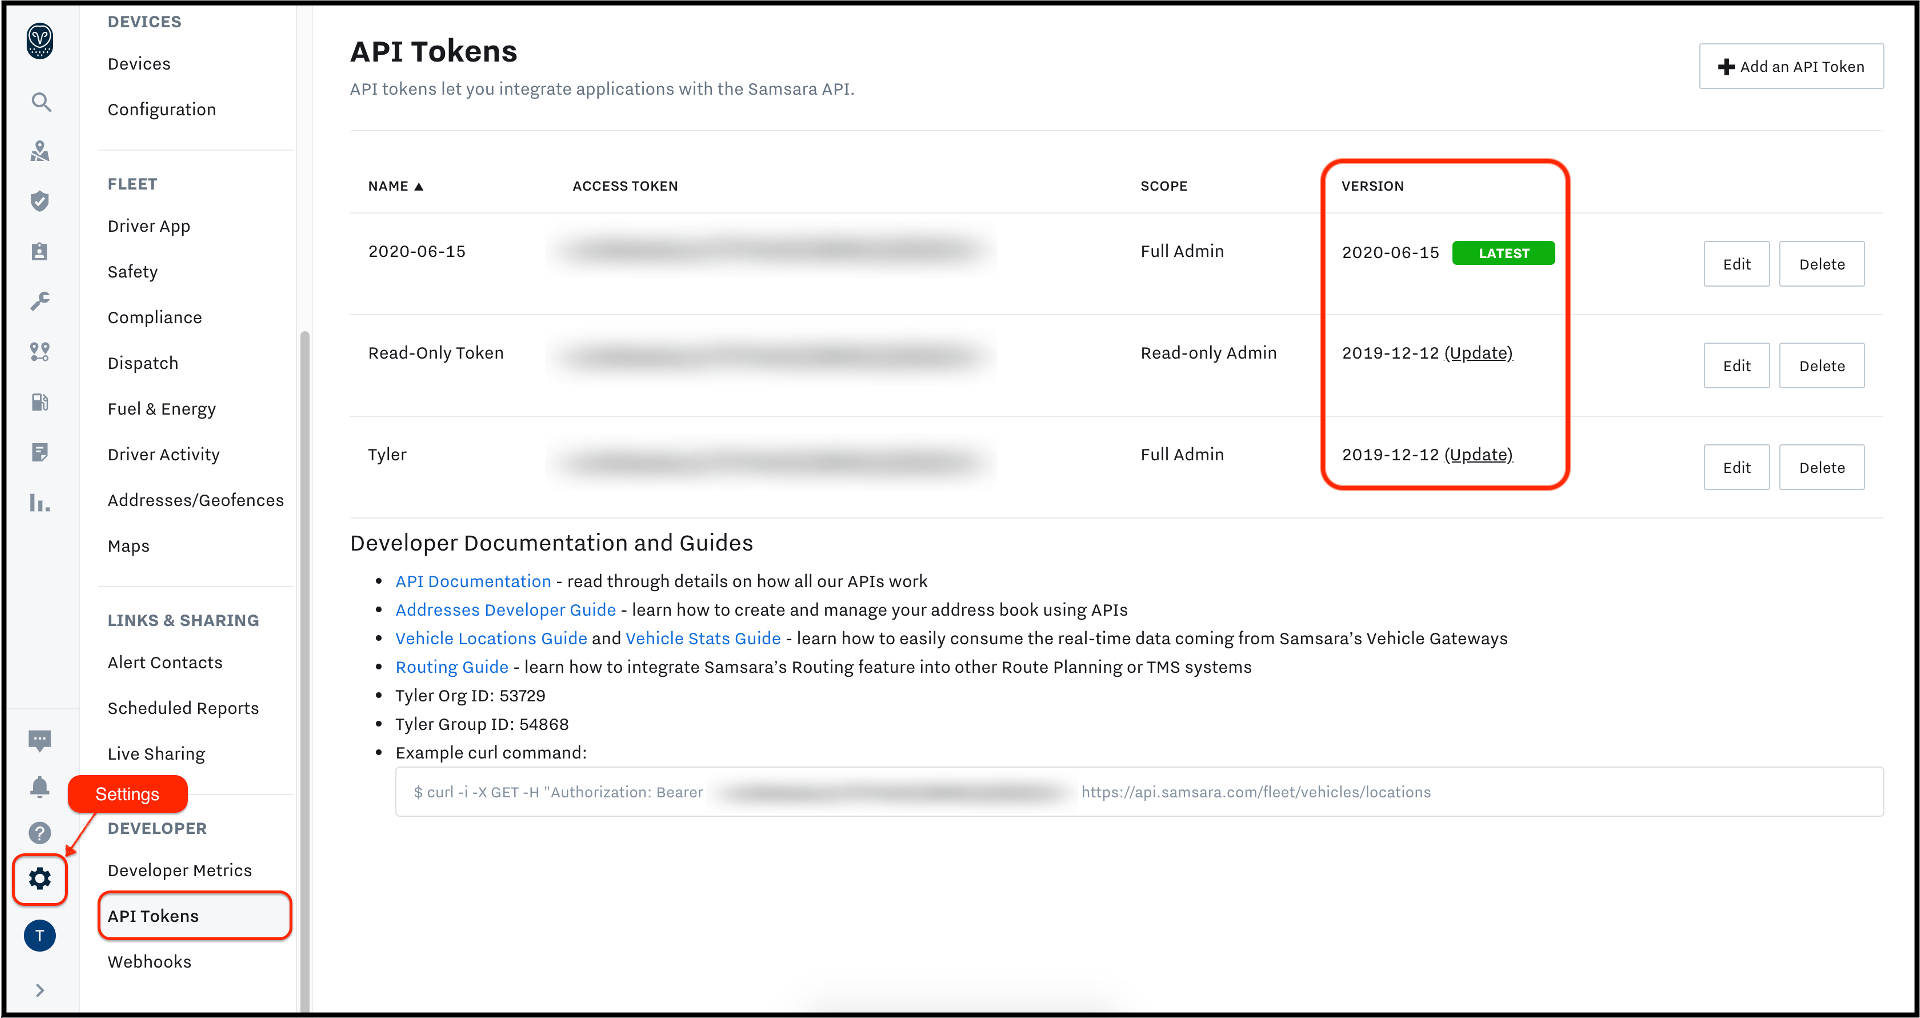Open Configuration settings page
The image size is (1920, 1018).
click(x=162, y=110)
